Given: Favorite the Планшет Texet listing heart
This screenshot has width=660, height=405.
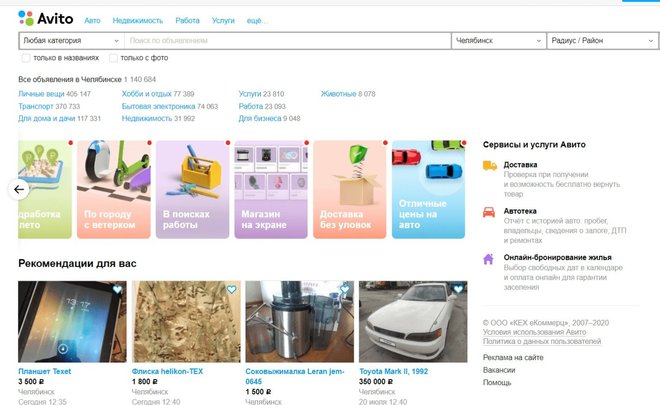Looking at the screenshot, I should point(118,290).
